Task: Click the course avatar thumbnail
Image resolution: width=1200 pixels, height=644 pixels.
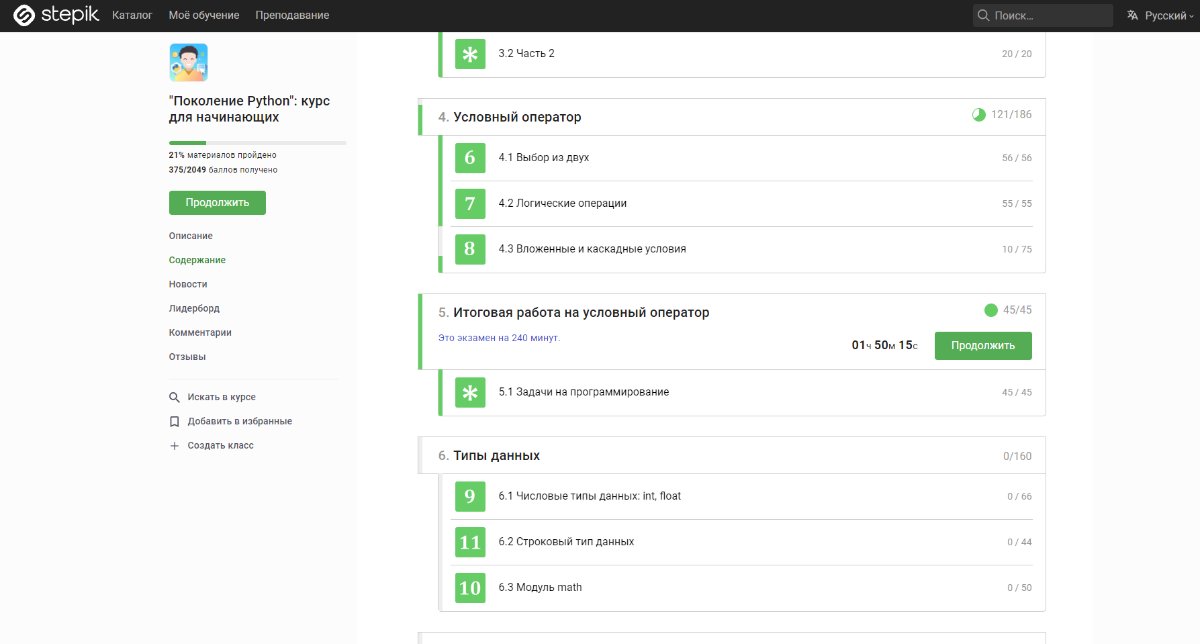Action: (188, 62)
